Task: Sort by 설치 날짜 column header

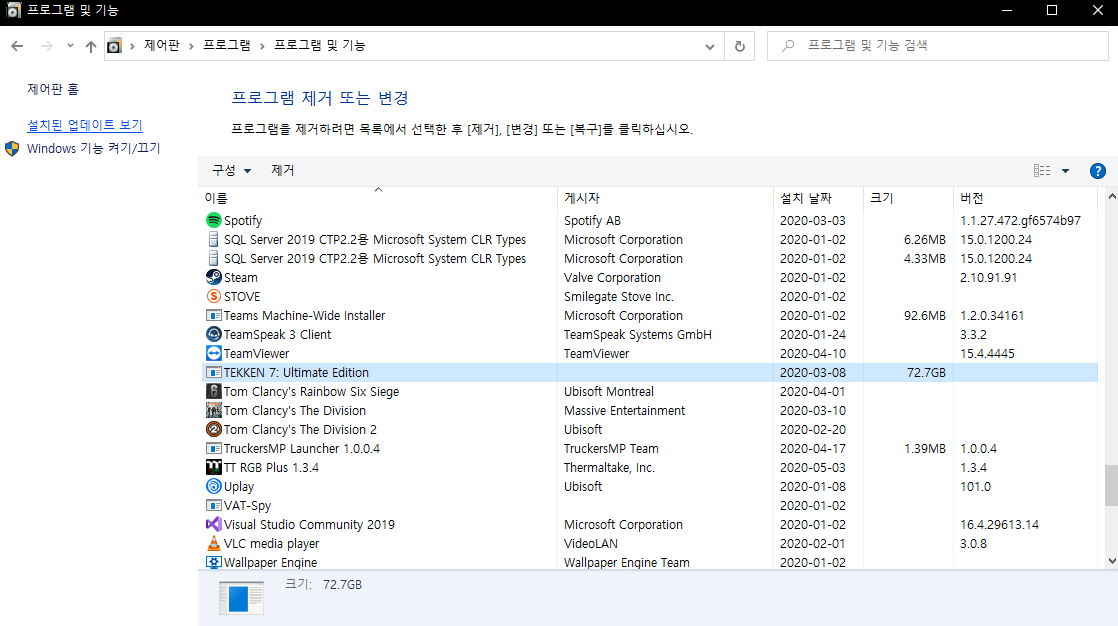Action: [x=819, y=197]
